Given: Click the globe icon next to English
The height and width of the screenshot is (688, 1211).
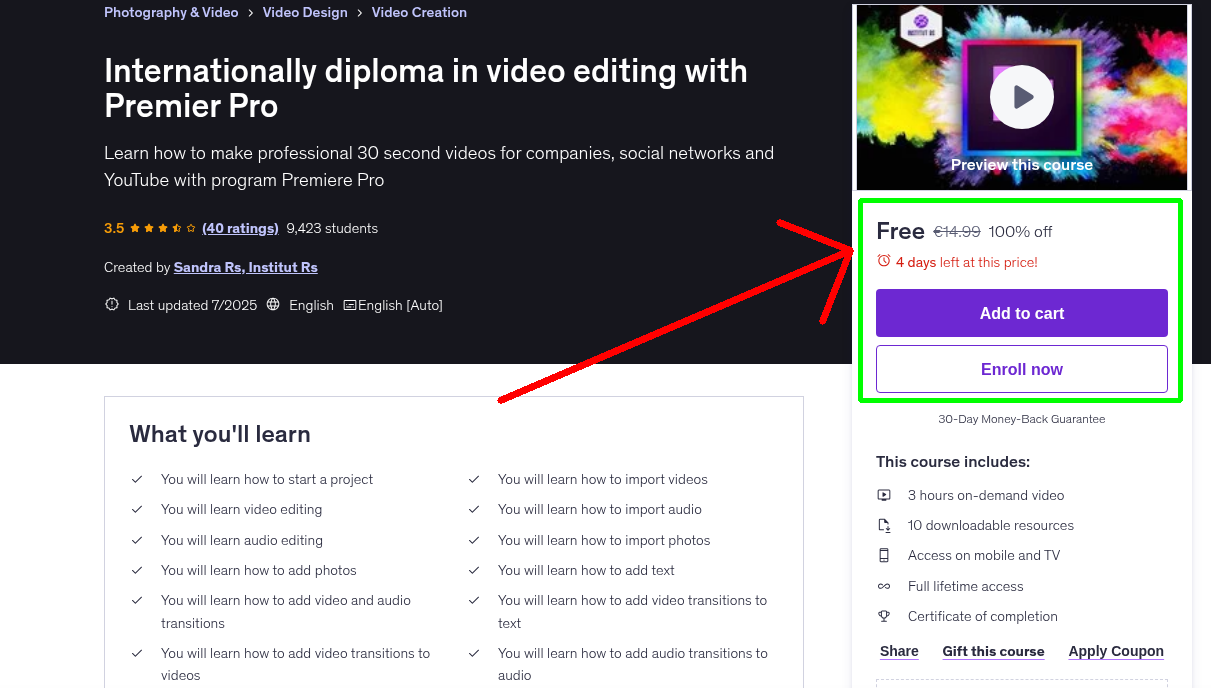Looking at the screenshot, I should [273, 305].
